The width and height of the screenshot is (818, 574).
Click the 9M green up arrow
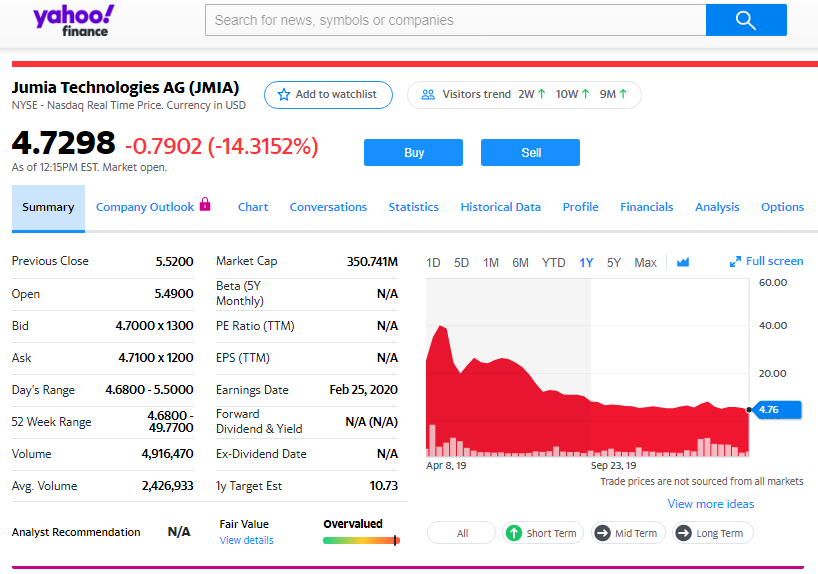(x=623, y=94)
